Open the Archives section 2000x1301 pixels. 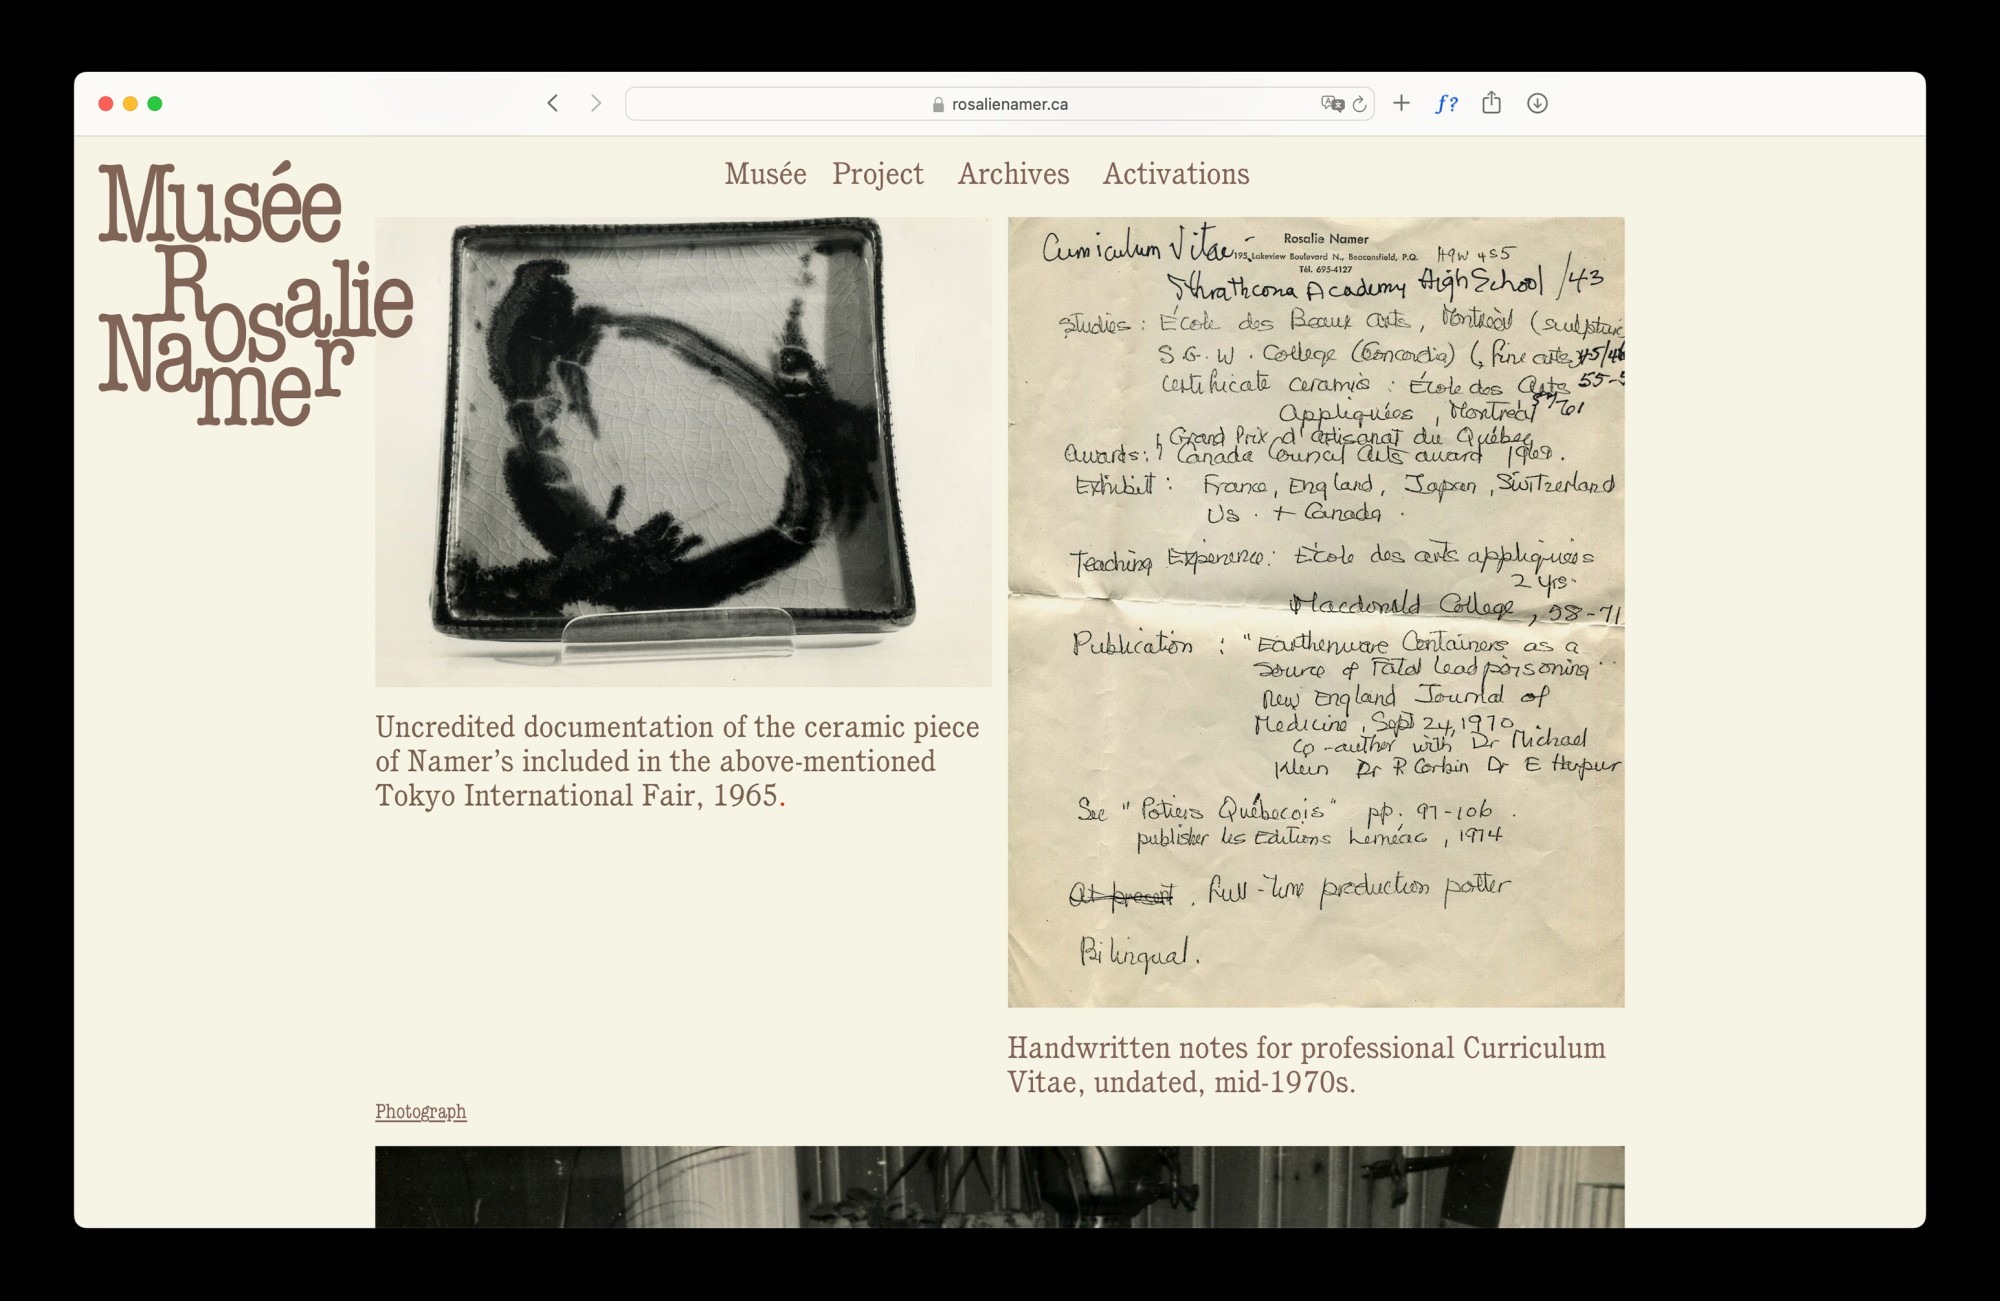(x=1013, y=174)
